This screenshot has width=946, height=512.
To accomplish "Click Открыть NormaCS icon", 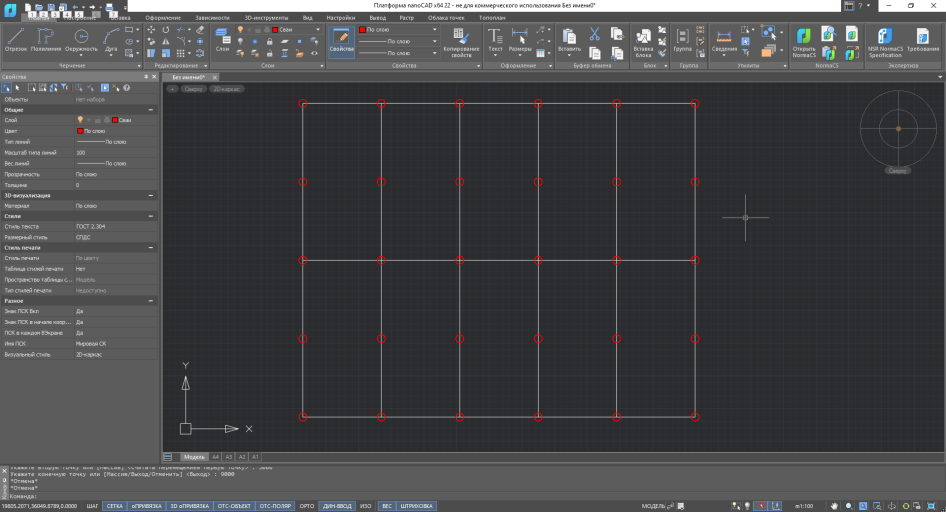I will tap(804, 42).
